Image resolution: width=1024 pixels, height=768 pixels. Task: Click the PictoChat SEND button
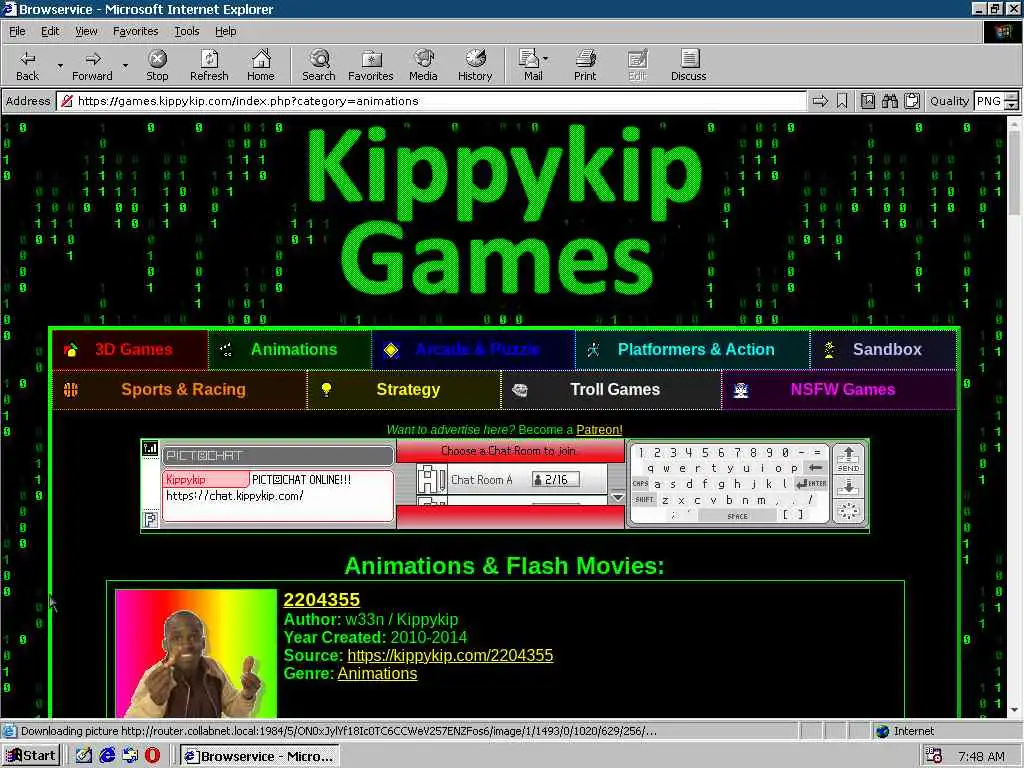coord(848,459)
